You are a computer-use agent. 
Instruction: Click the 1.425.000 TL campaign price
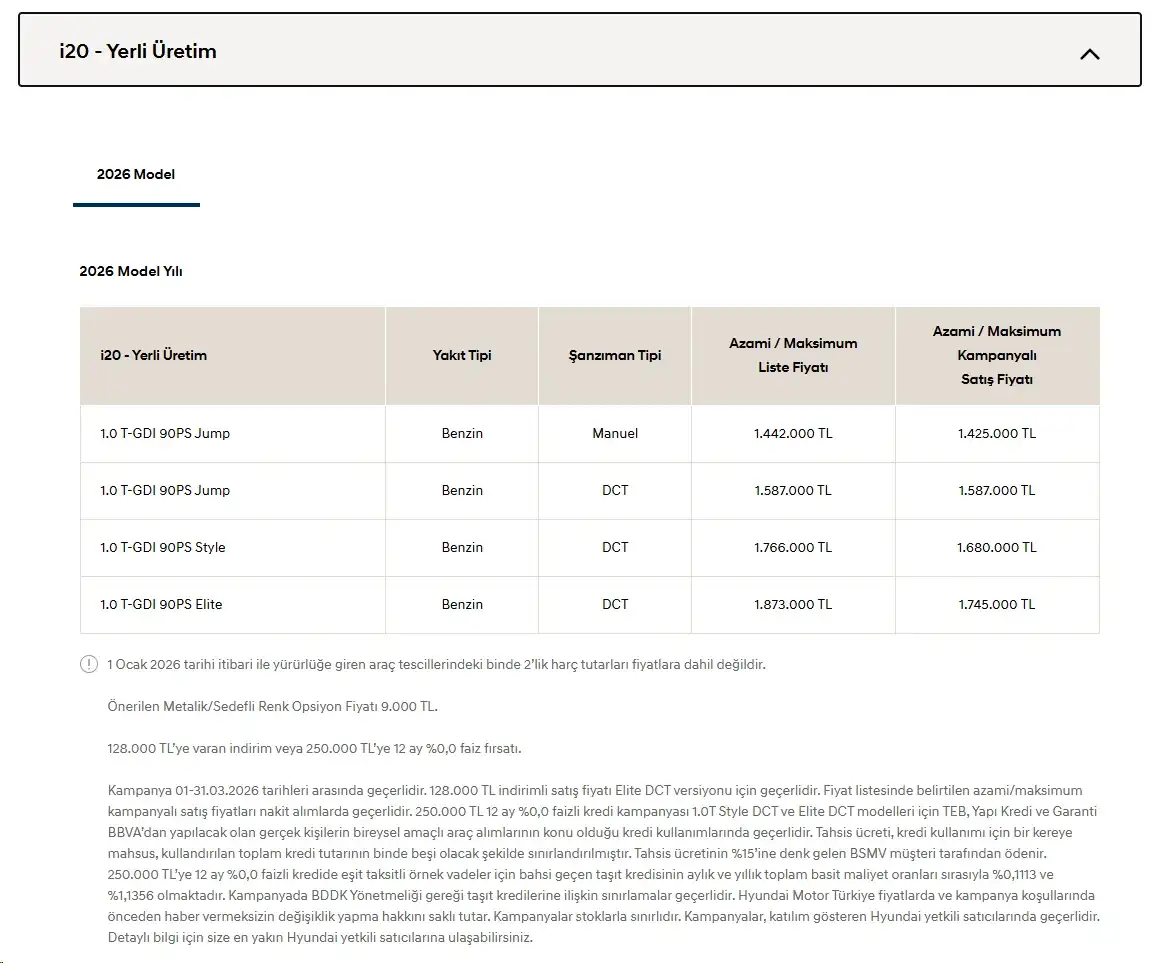click(997, 434)
